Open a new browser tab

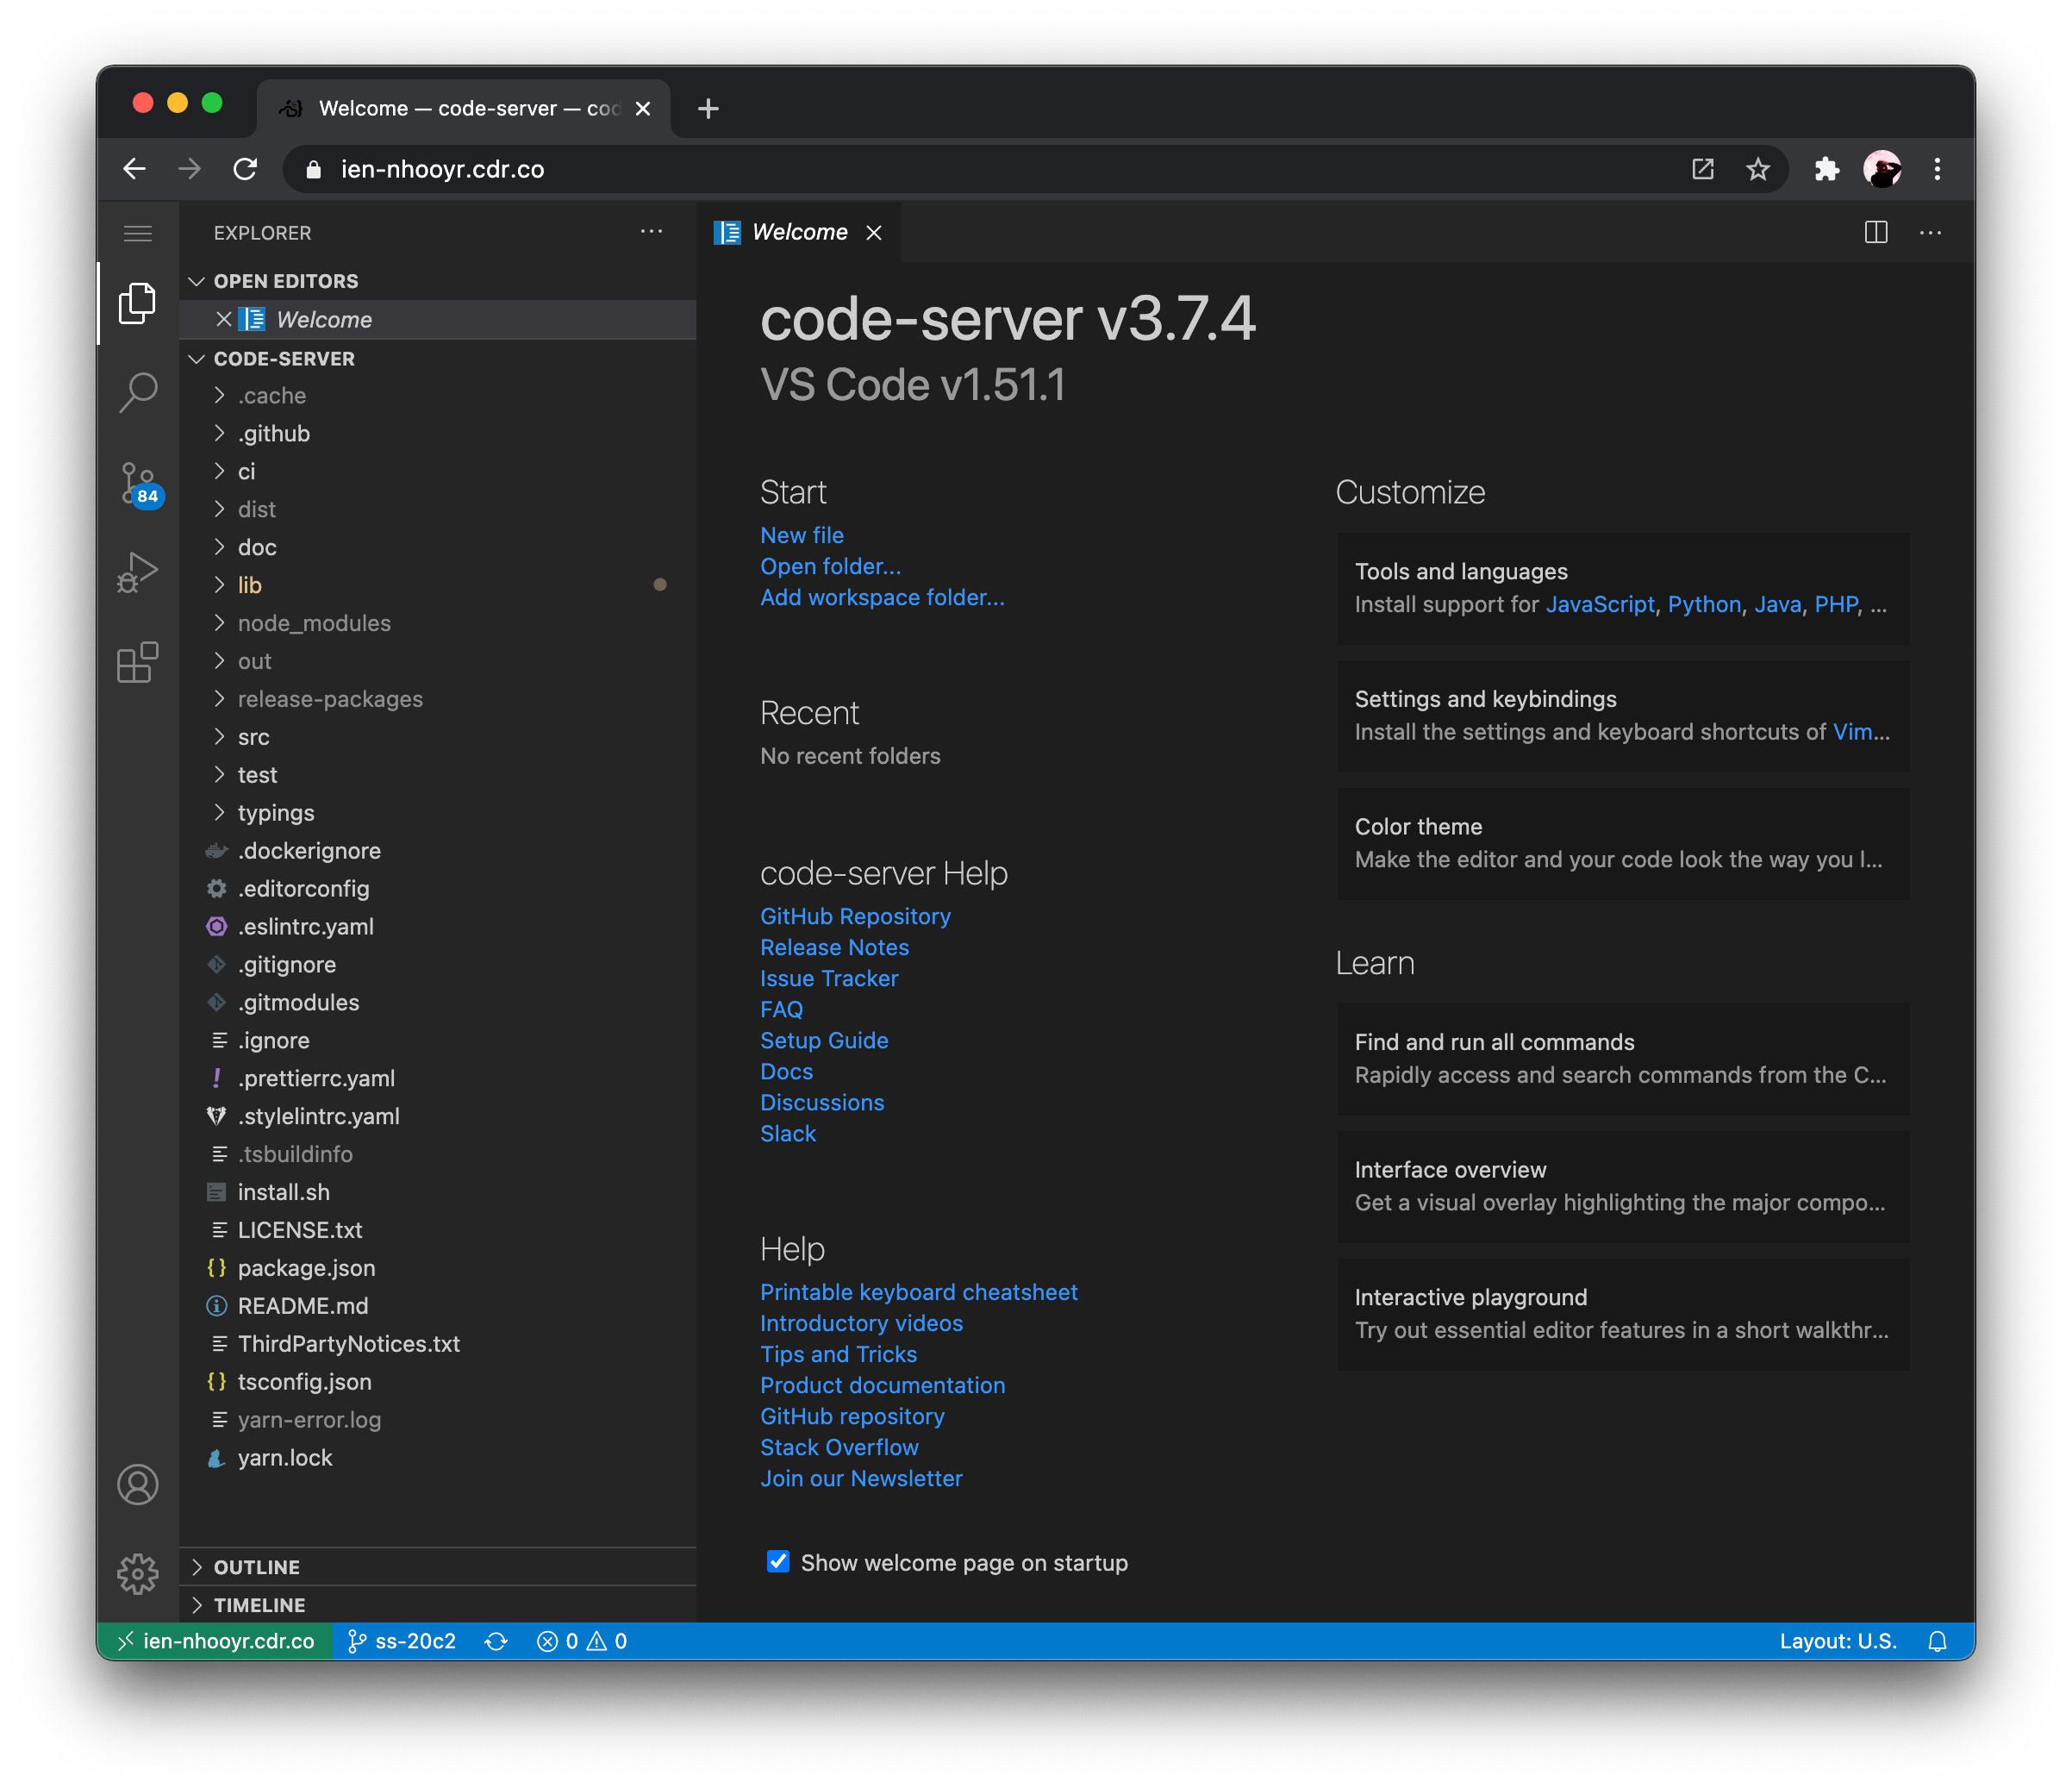(708, 108)
